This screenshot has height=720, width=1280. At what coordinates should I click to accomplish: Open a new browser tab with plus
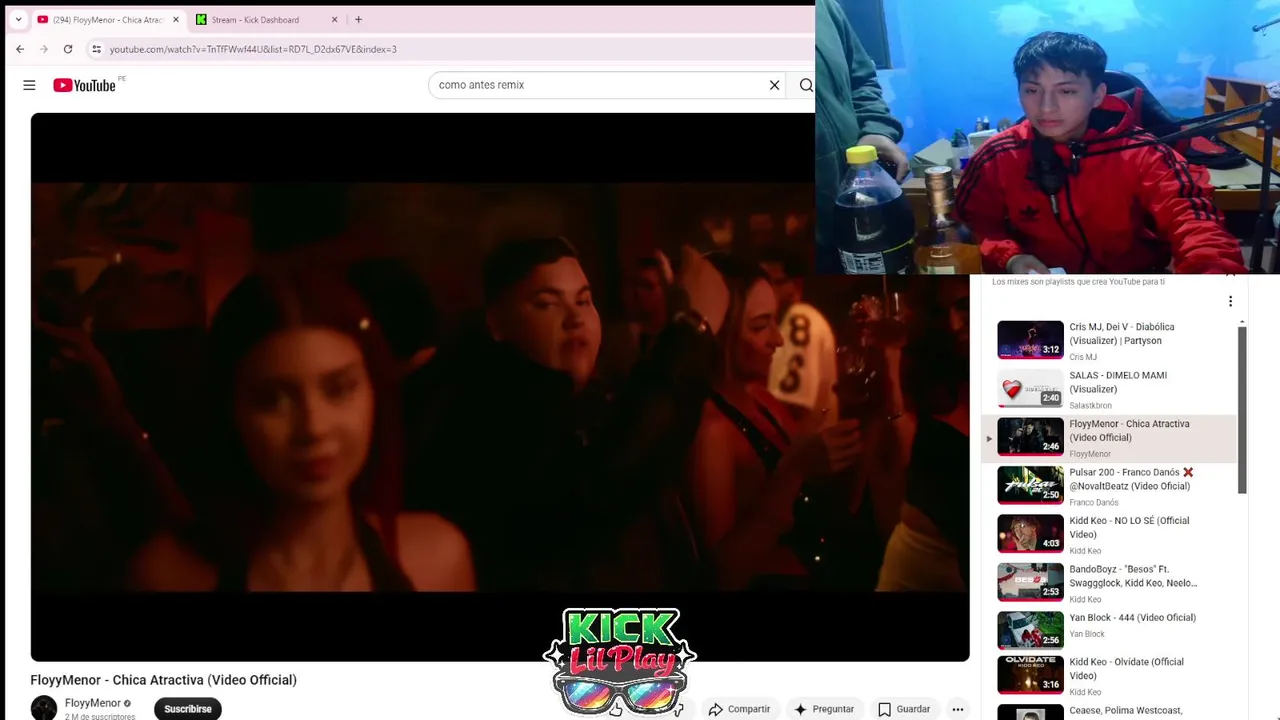pyautogui.click(x=358, y=19)
